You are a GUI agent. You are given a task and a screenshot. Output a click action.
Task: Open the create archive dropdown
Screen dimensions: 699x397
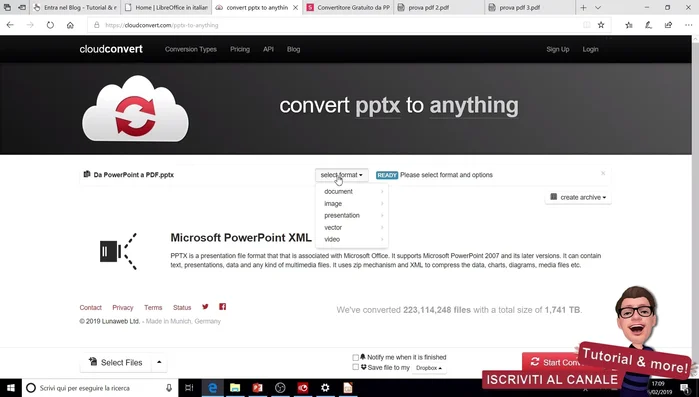click(x=578, y=197)
